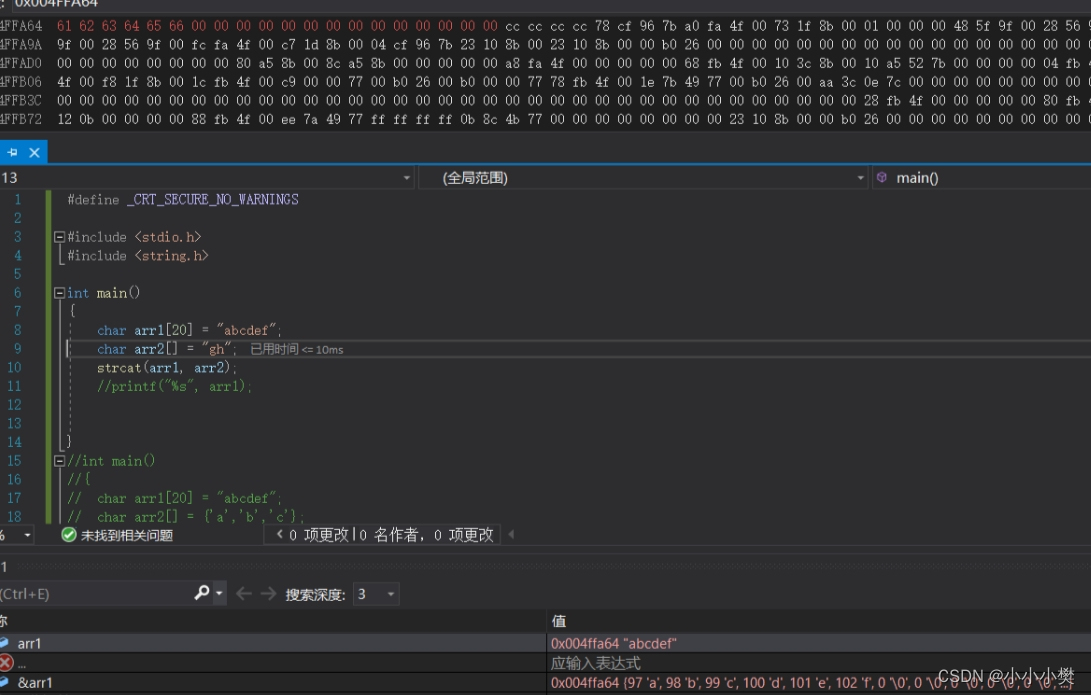The image size is (1091, 695).
Task: Open the main() member dropdown
Action: [x=981, y=178]
